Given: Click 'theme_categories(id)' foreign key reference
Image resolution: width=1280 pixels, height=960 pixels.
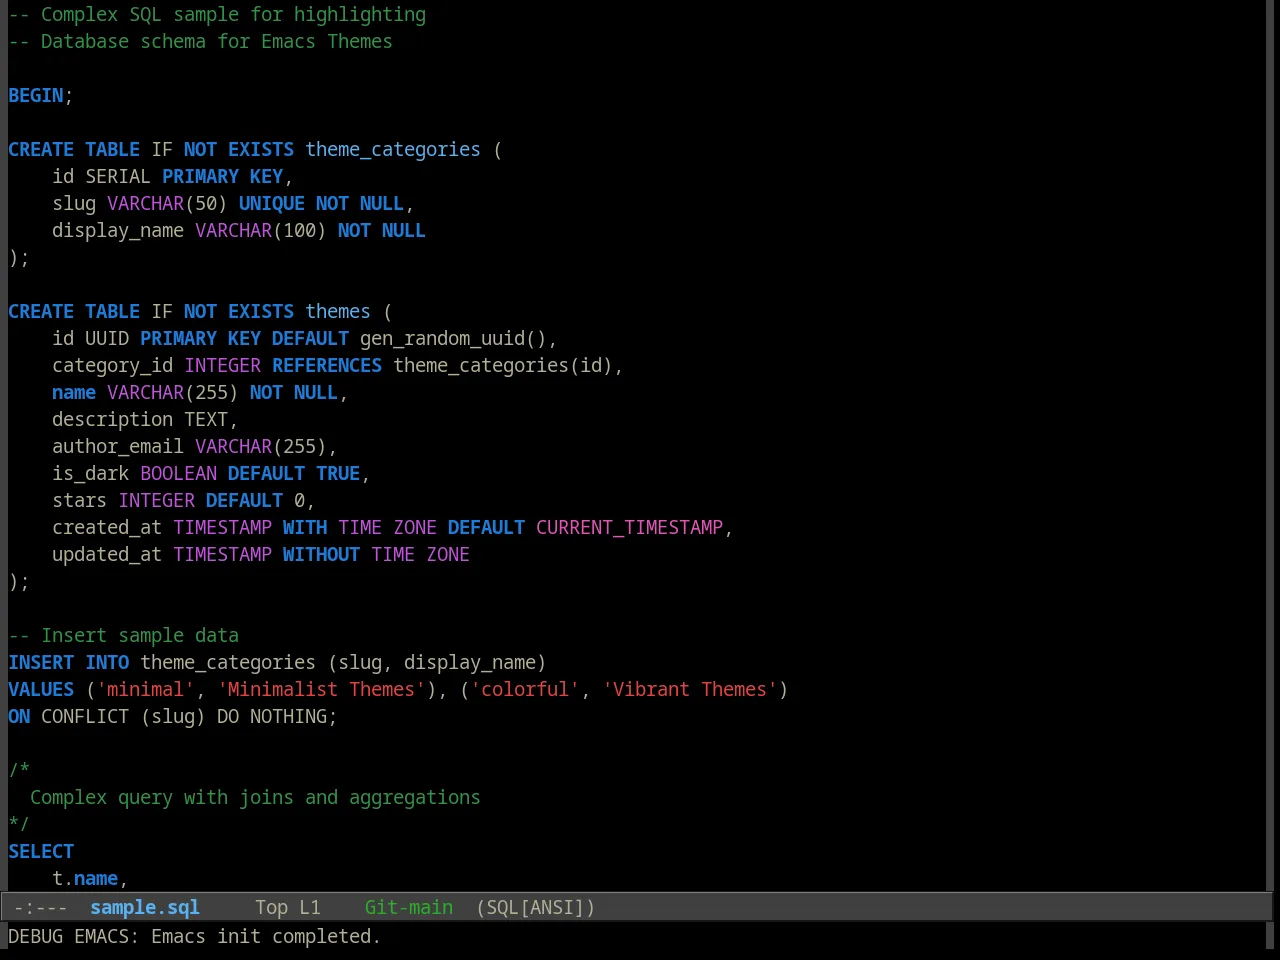Looking at the screenshot, I should pyautogui.click(x=503, y=365).
